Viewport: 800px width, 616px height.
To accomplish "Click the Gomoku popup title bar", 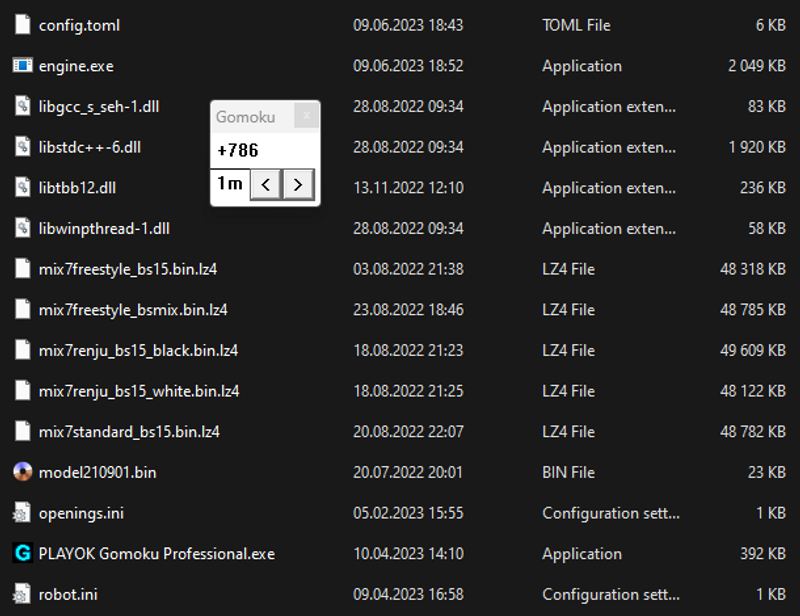I will point(253,117).
